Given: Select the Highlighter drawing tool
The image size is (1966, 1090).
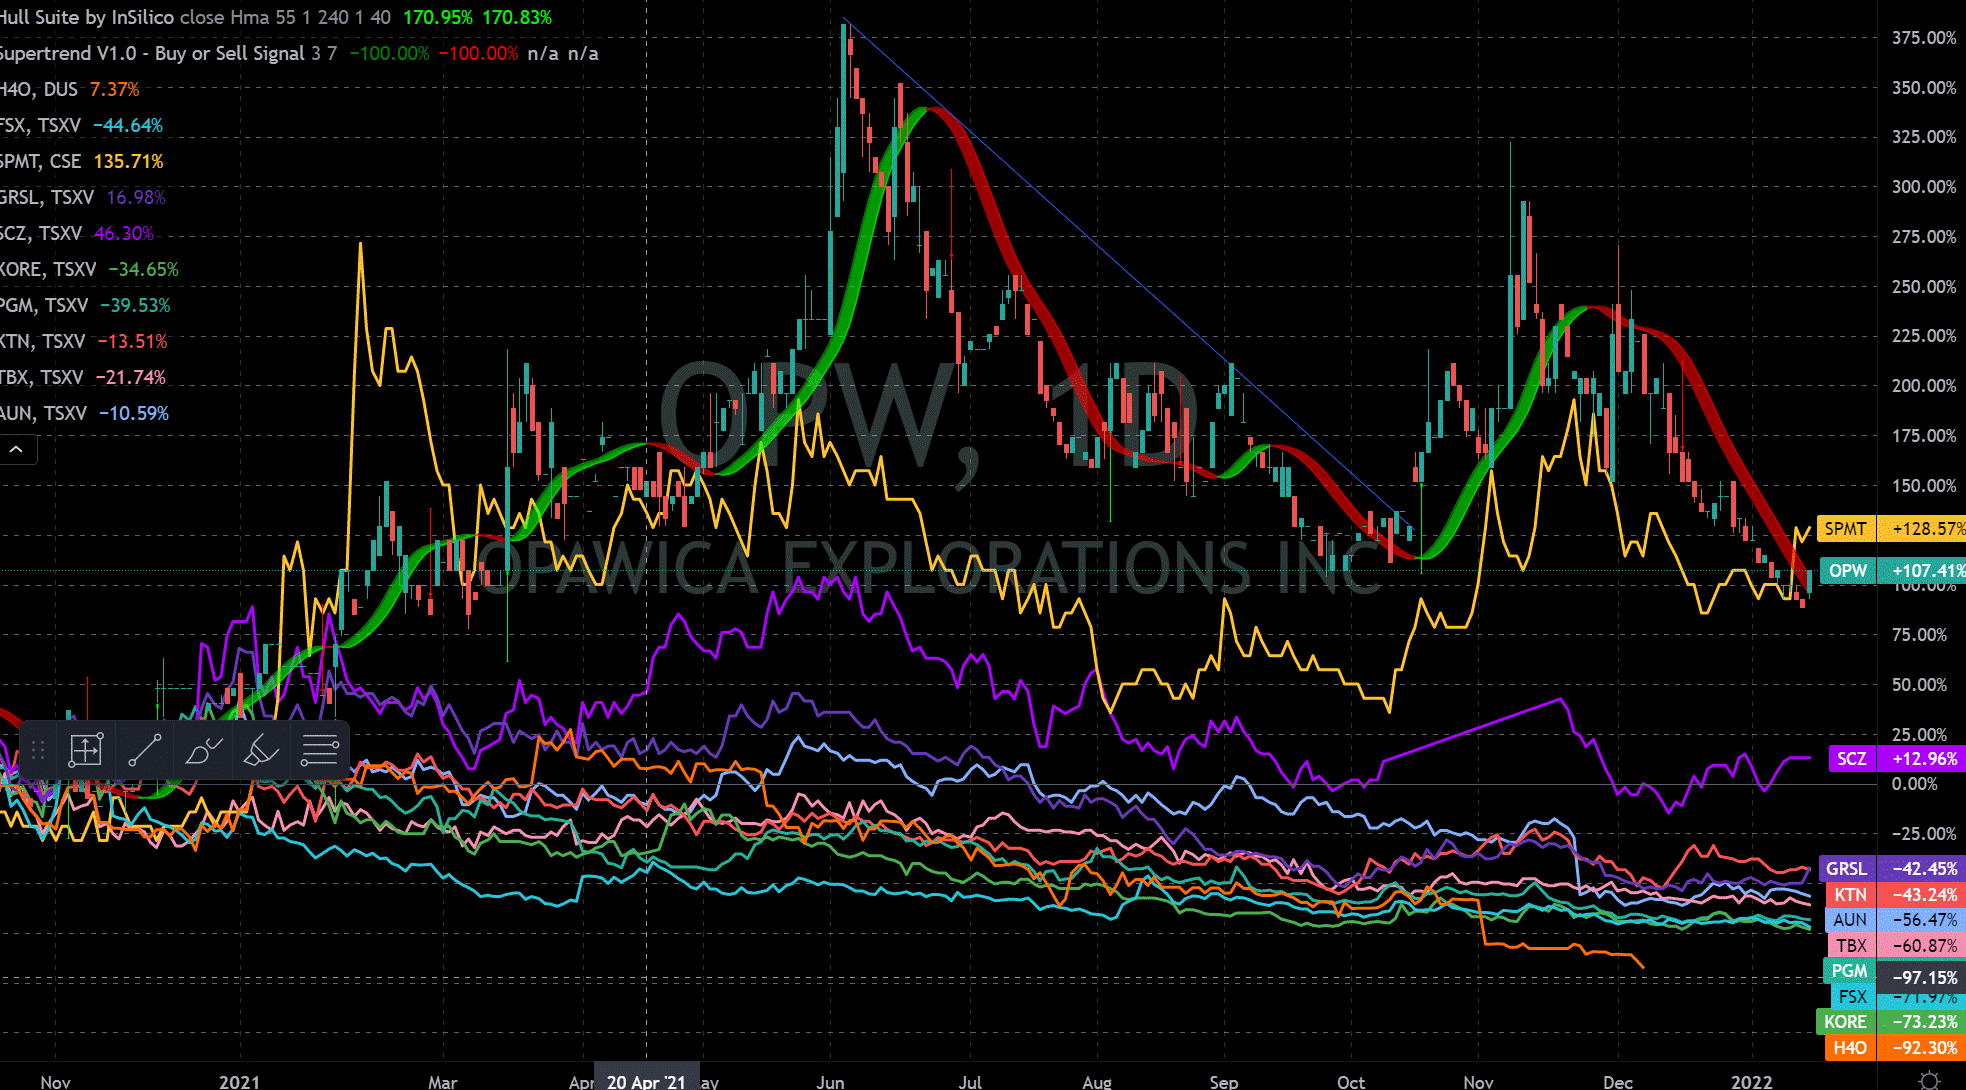Looking at the screenshot, I should click(x=261, y=749).
